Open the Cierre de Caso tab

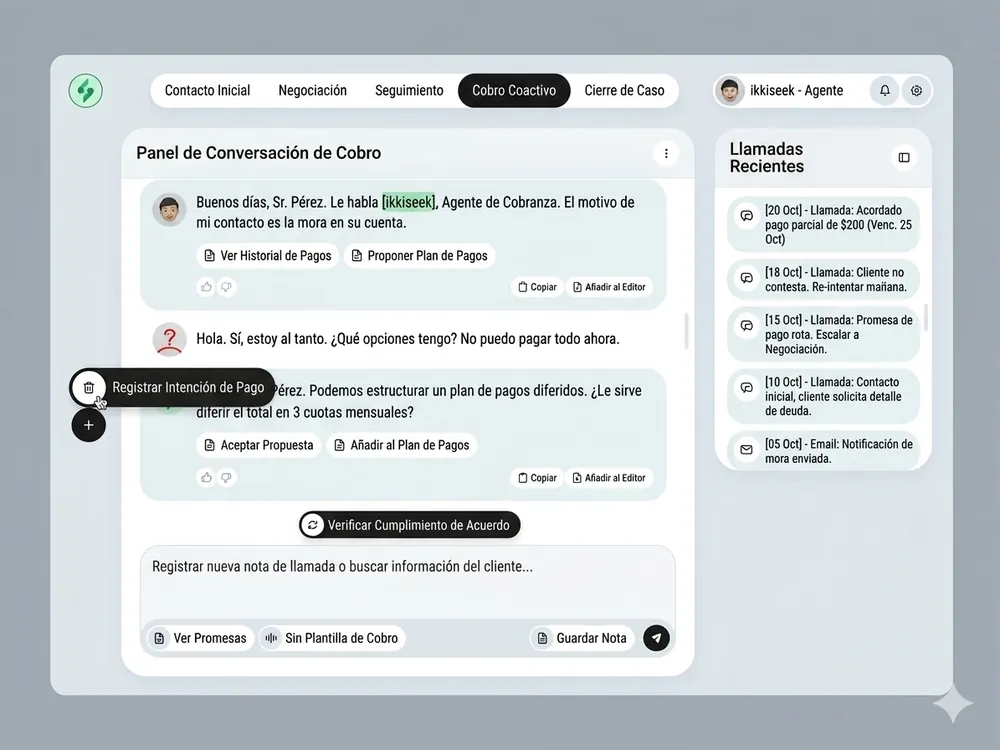(624, 91)
